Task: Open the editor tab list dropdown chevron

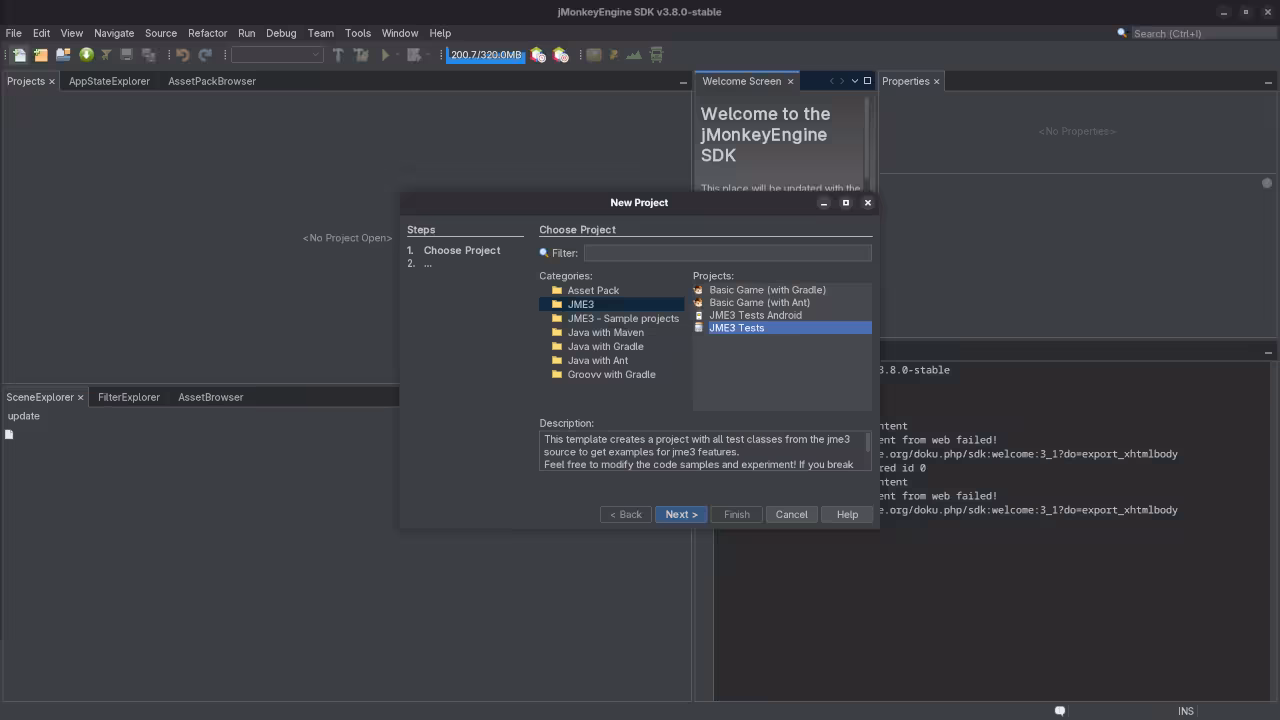Action: click(x=855, y=81)
